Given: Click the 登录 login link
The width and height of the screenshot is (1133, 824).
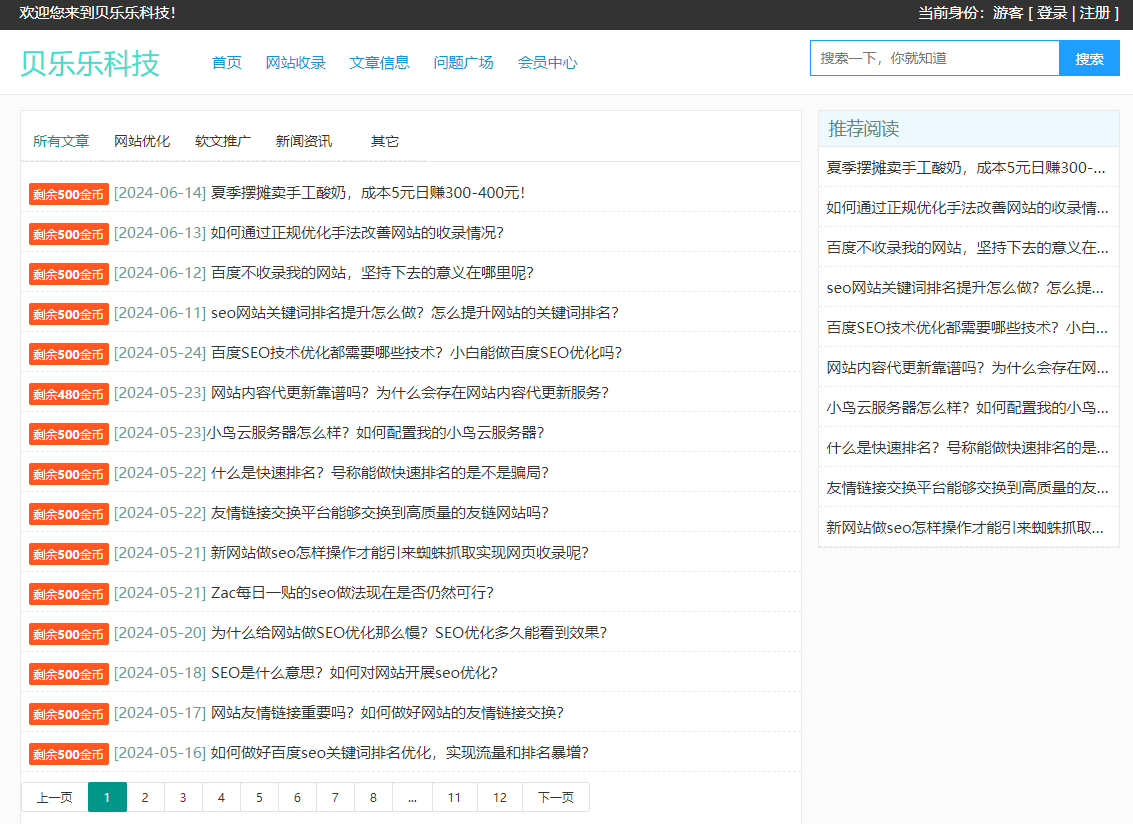Looking at the screenshot, I should click(1051, 13).
